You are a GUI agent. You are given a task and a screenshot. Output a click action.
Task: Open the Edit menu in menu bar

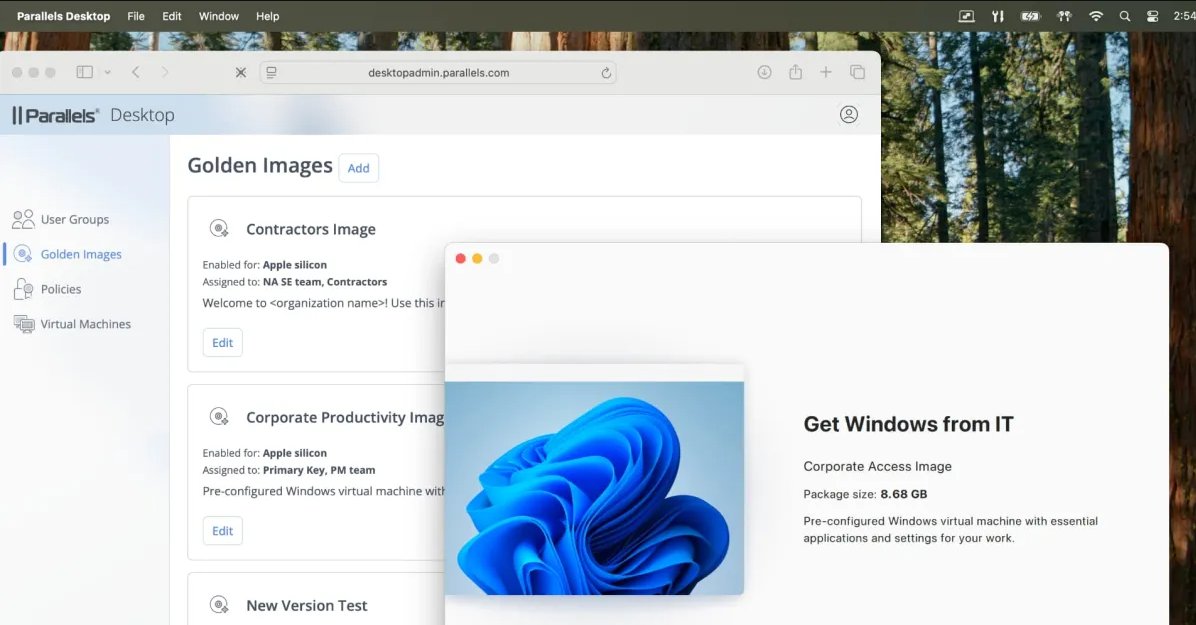[x=172, y=16]
